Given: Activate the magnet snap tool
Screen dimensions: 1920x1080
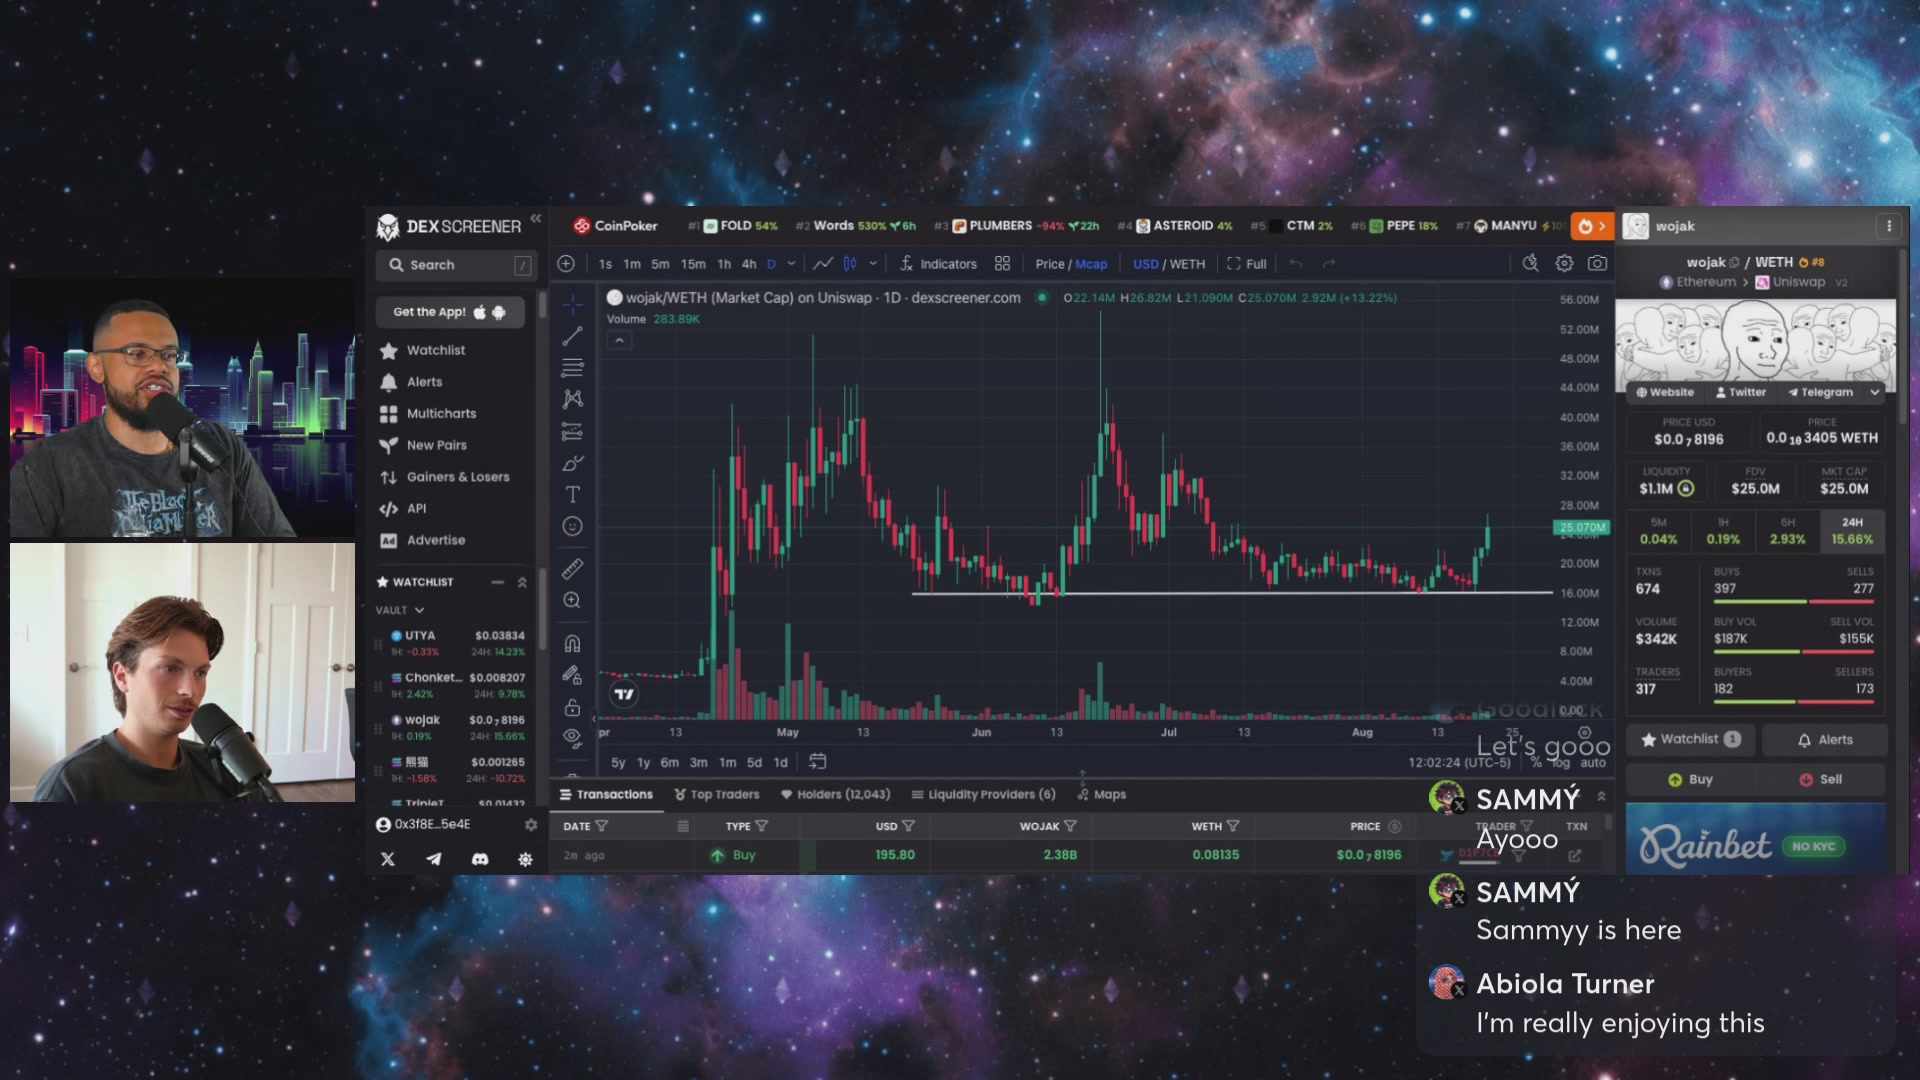Looking at the screenshot, I should pos(572,644).
